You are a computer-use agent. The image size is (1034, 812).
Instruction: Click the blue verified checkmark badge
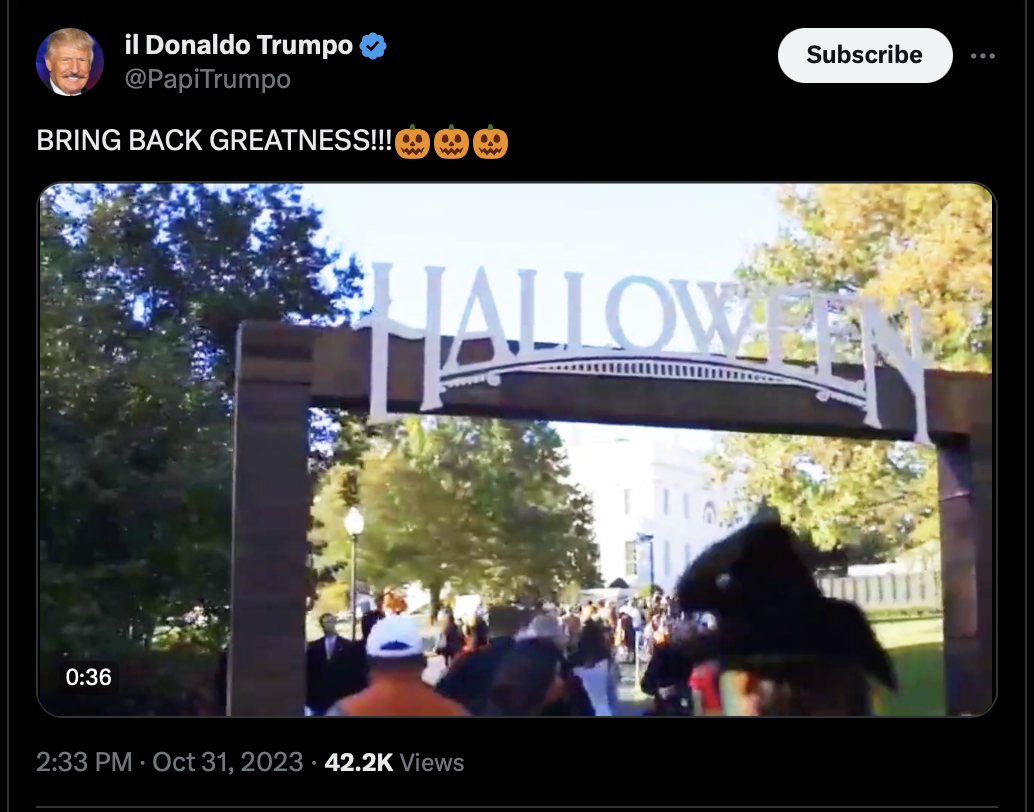point(373,46)
